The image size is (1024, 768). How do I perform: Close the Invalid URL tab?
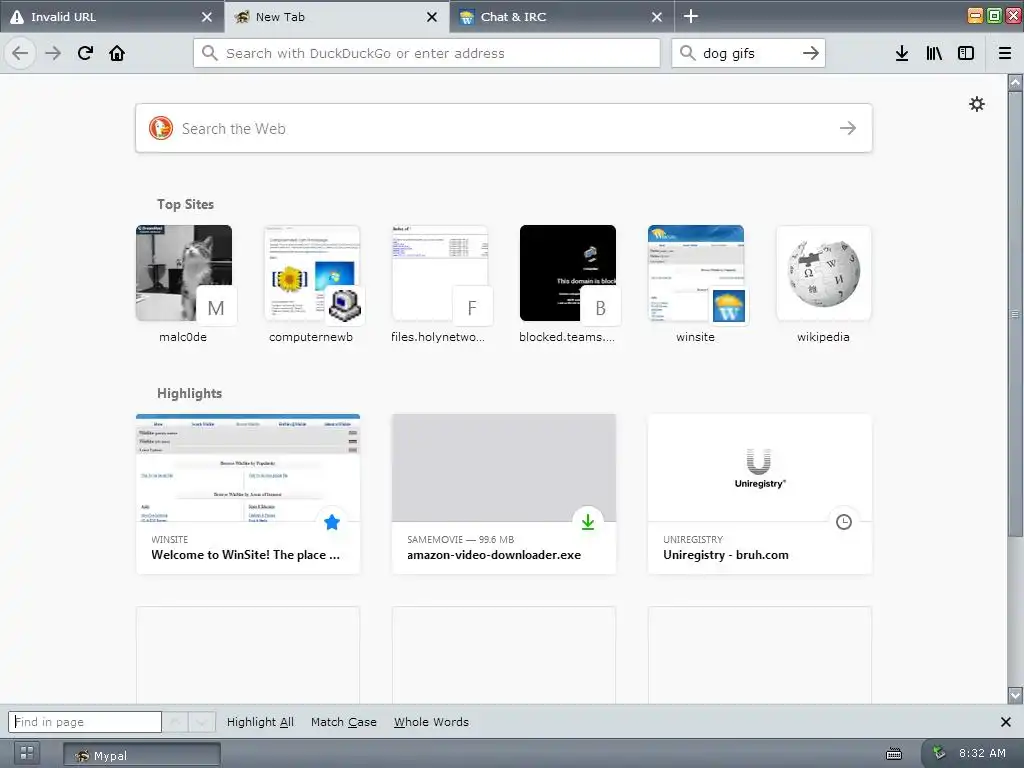207,17
